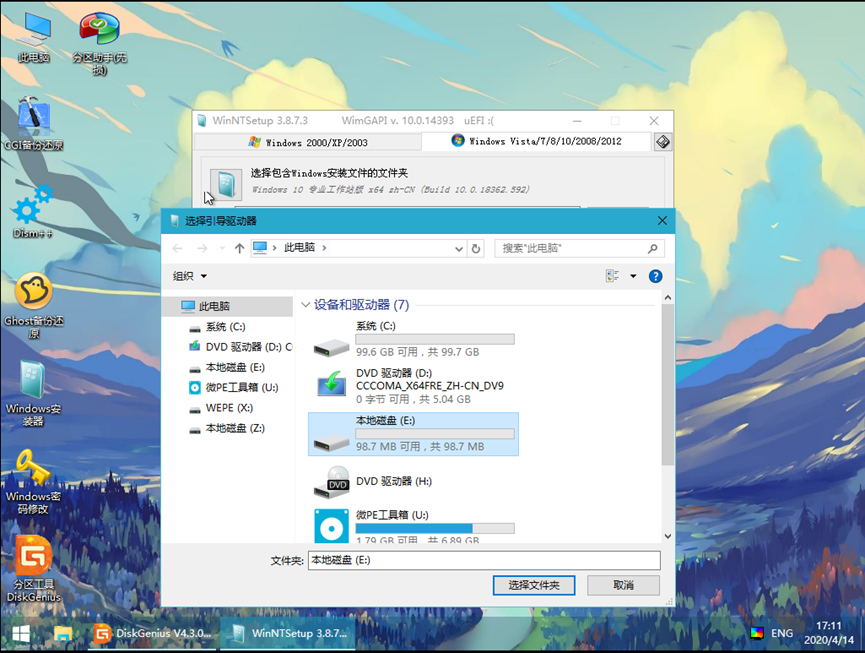865x653 pixels.
Task: Launch the Ghost备份还原 desktop icon
Action: 34,306
